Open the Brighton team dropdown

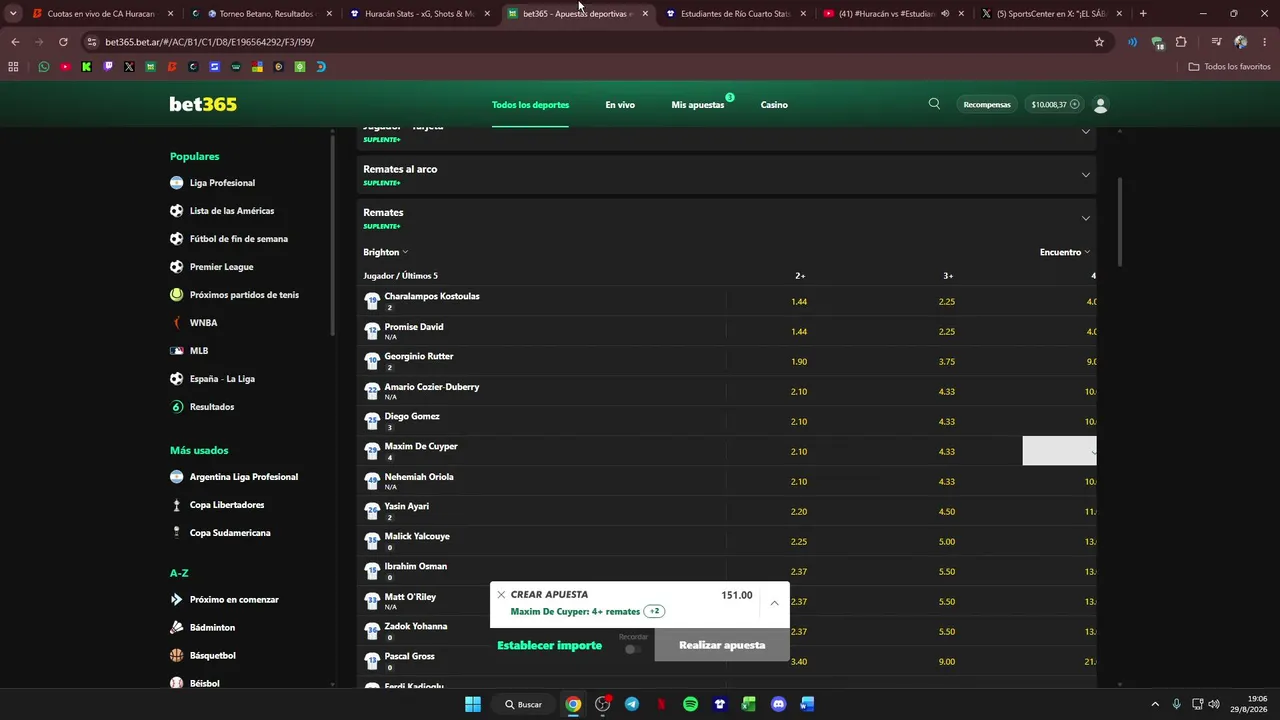[386, 252]
